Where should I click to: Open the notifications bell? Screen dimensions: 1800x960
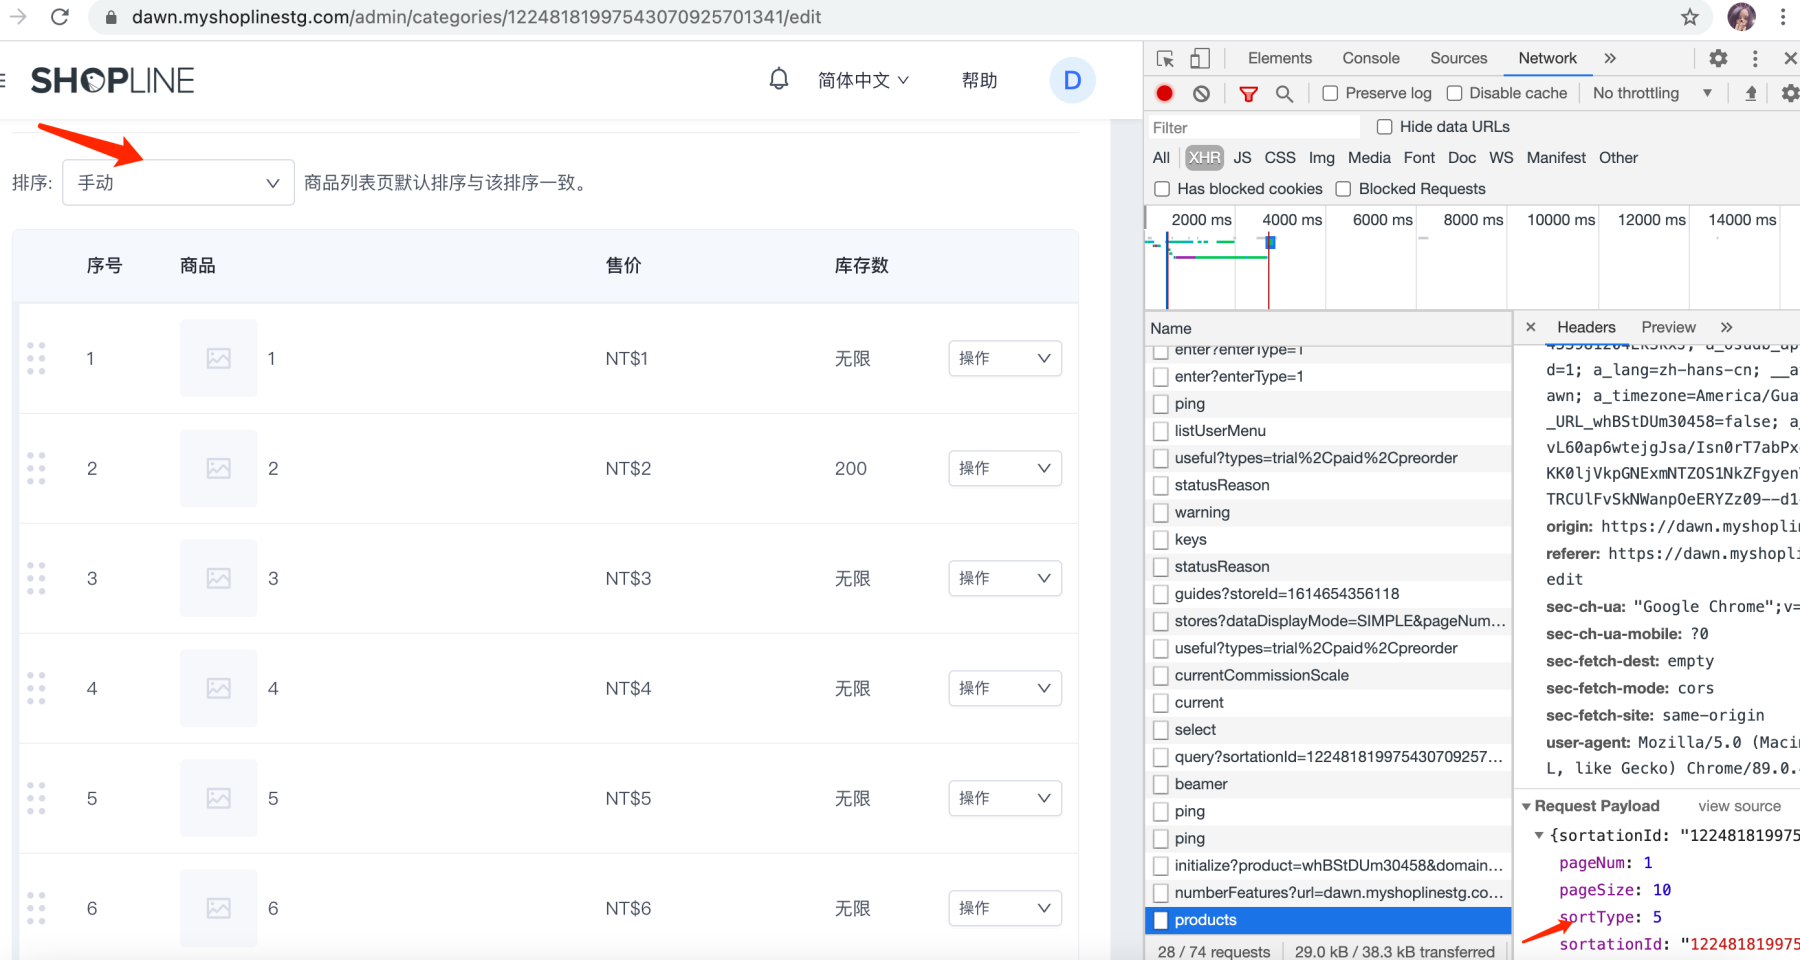coord(779,79)
